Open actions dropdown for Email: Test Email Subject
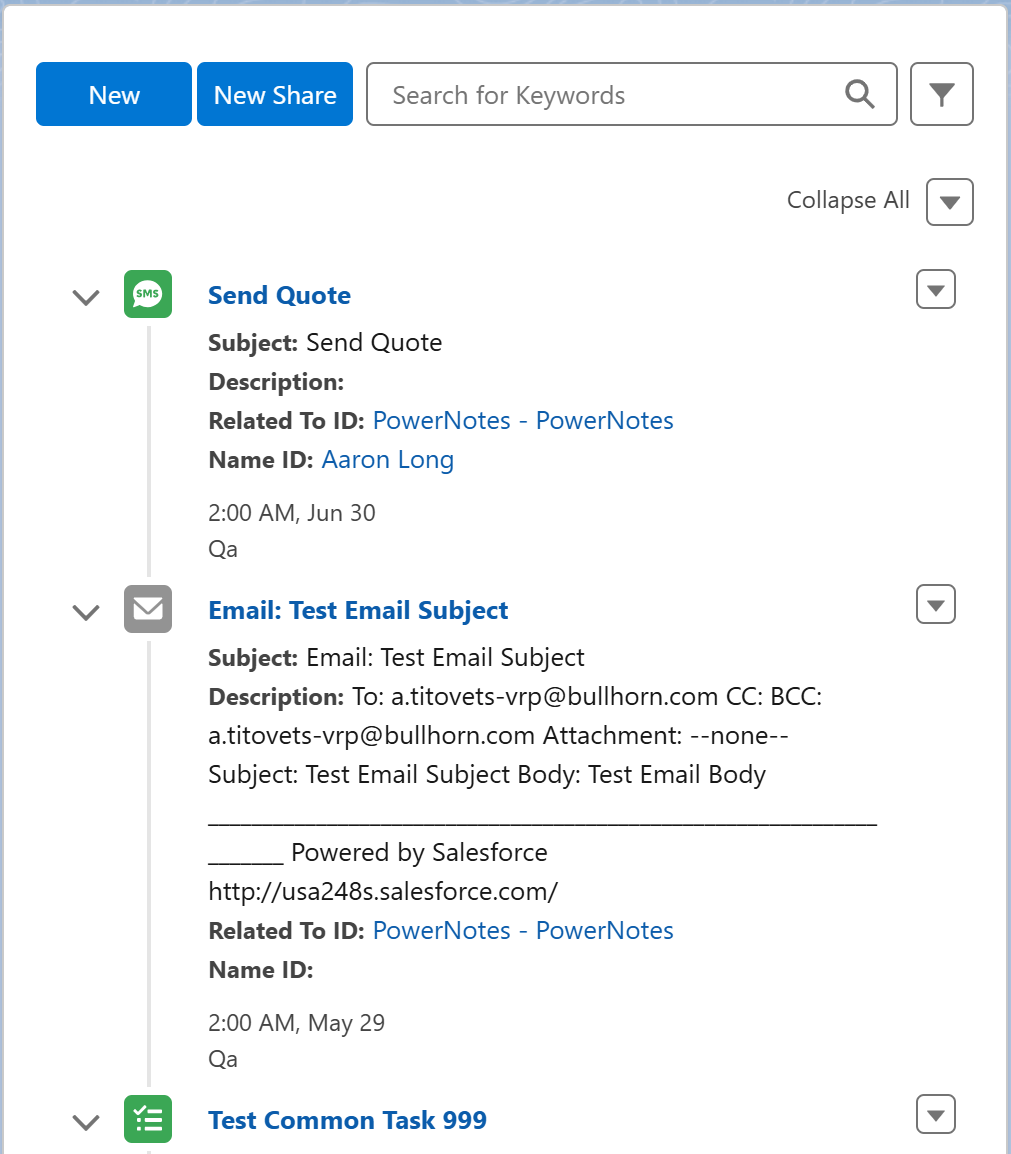This screenshot has width=1011, height=1154. tap(936, 604)
